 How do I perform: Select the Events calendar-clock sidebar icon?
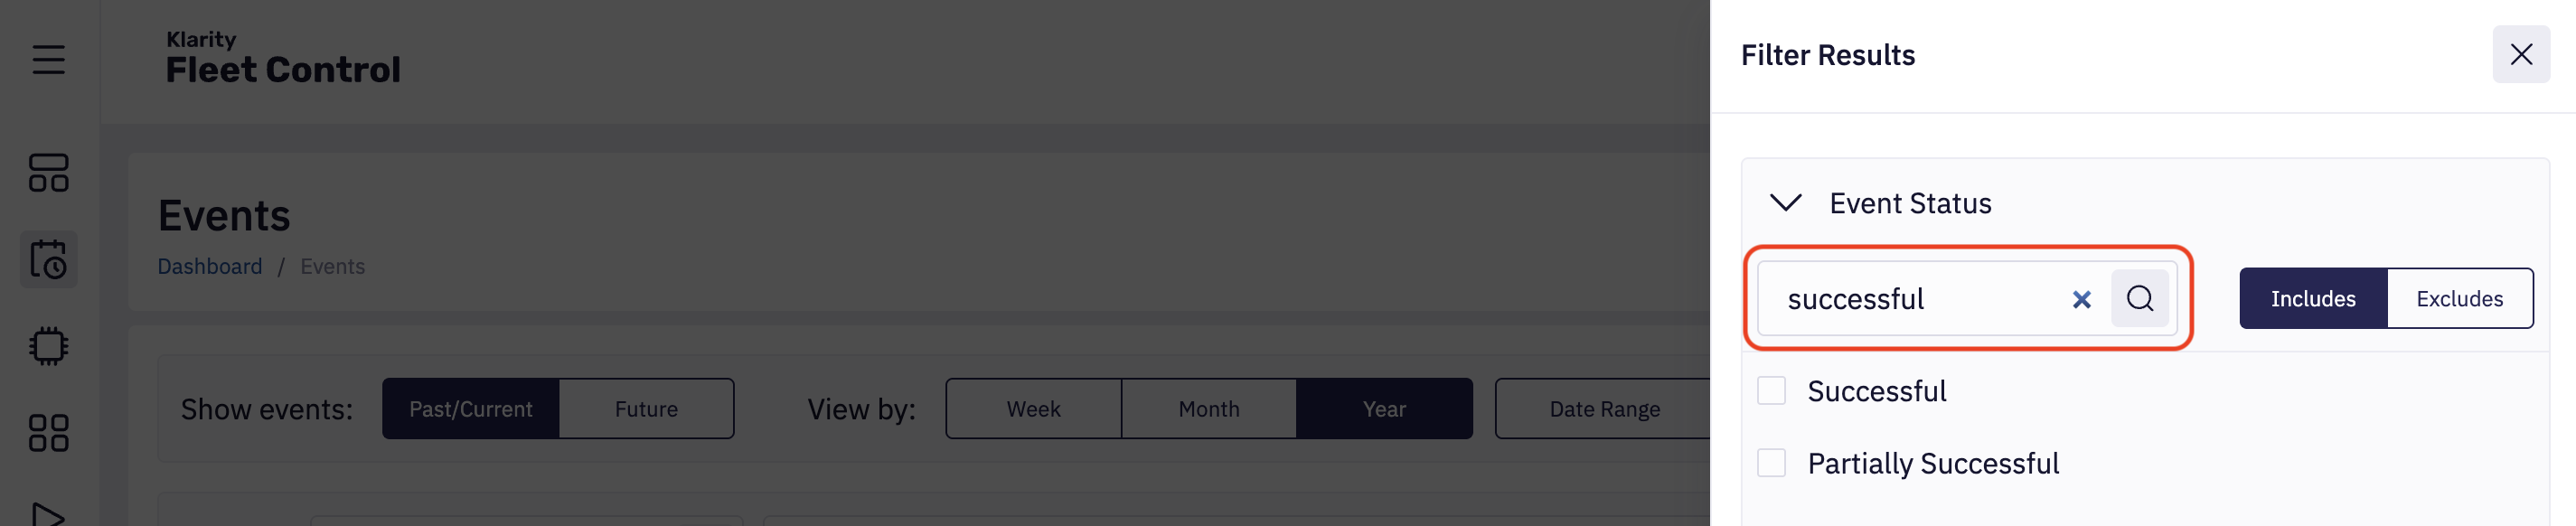tap(48, 260)
